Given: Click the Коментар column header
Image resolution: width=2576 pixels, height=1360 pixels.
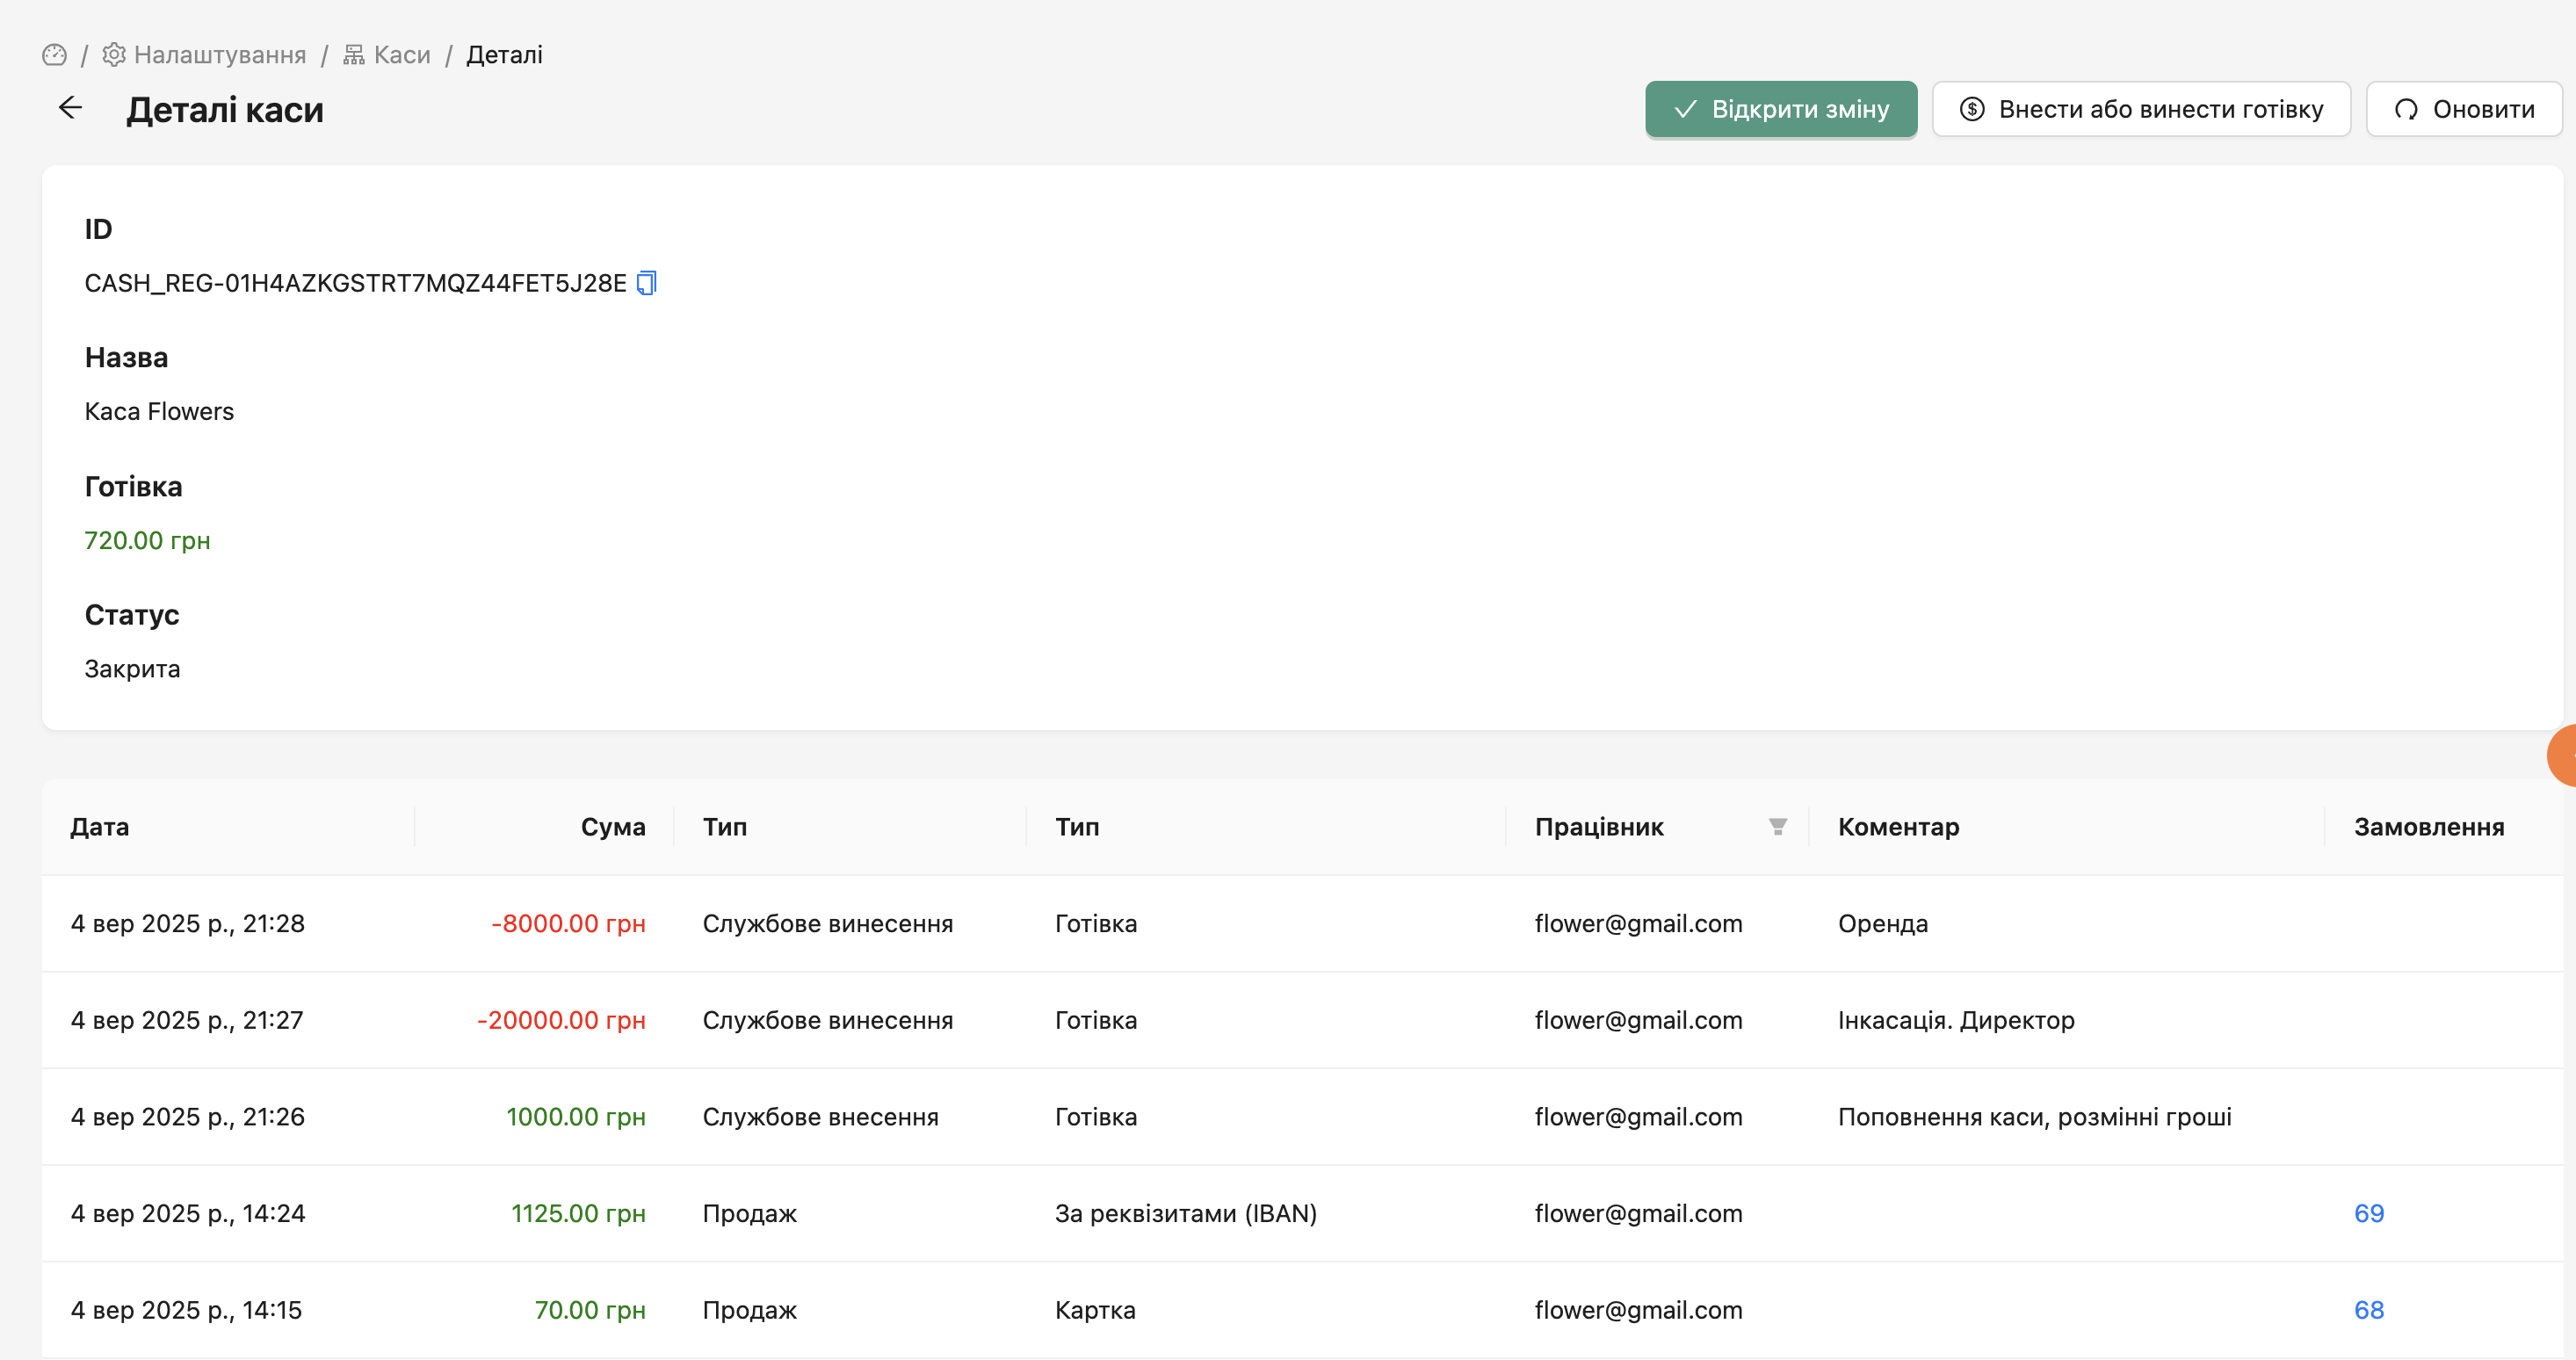Looking at the screenshot, I should tap(1898, 827).
